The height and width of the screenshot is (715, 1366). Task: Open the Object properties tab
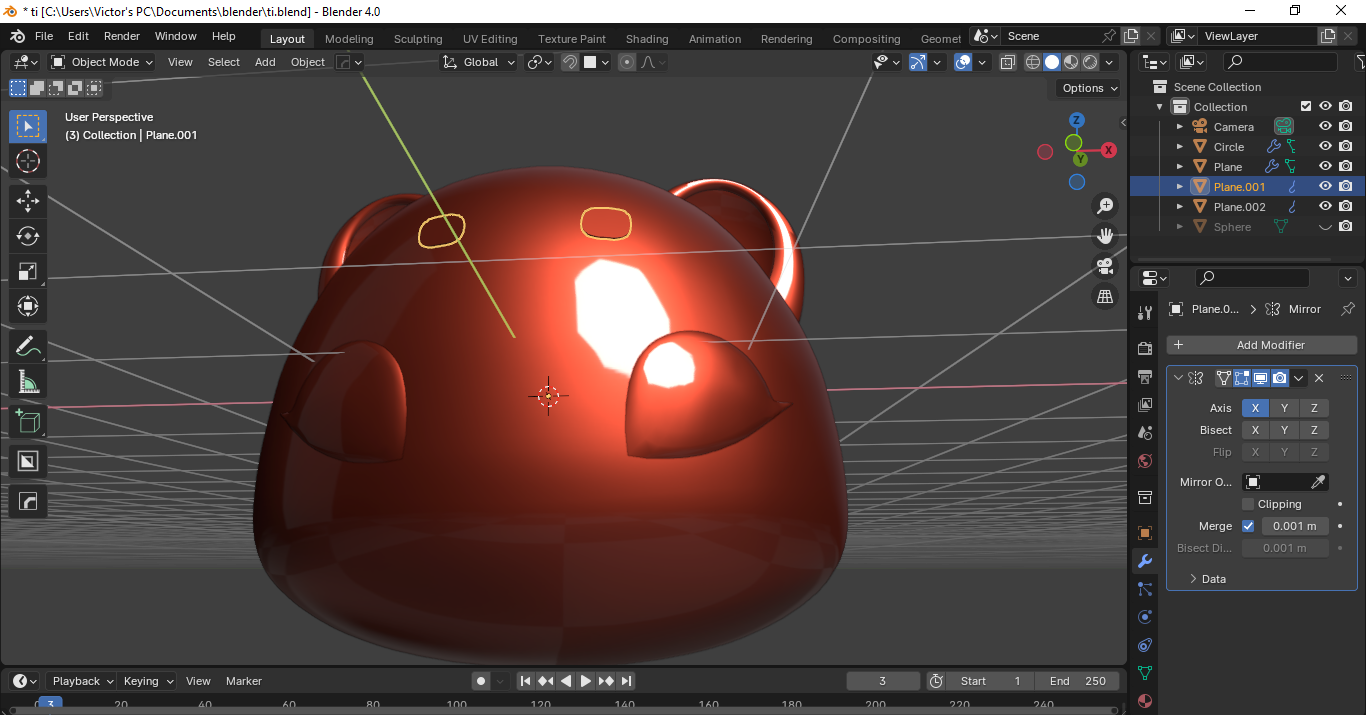click(1145, 533)
